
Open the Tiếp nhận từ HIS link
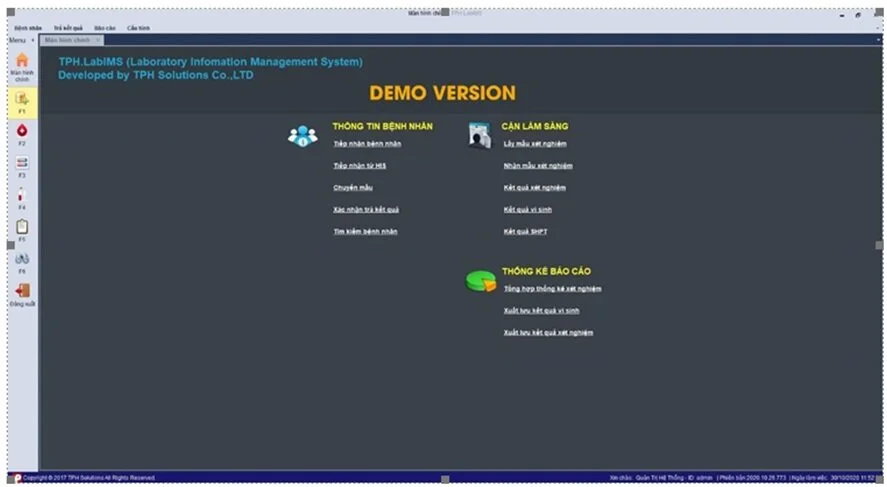(x=360, y=166)
